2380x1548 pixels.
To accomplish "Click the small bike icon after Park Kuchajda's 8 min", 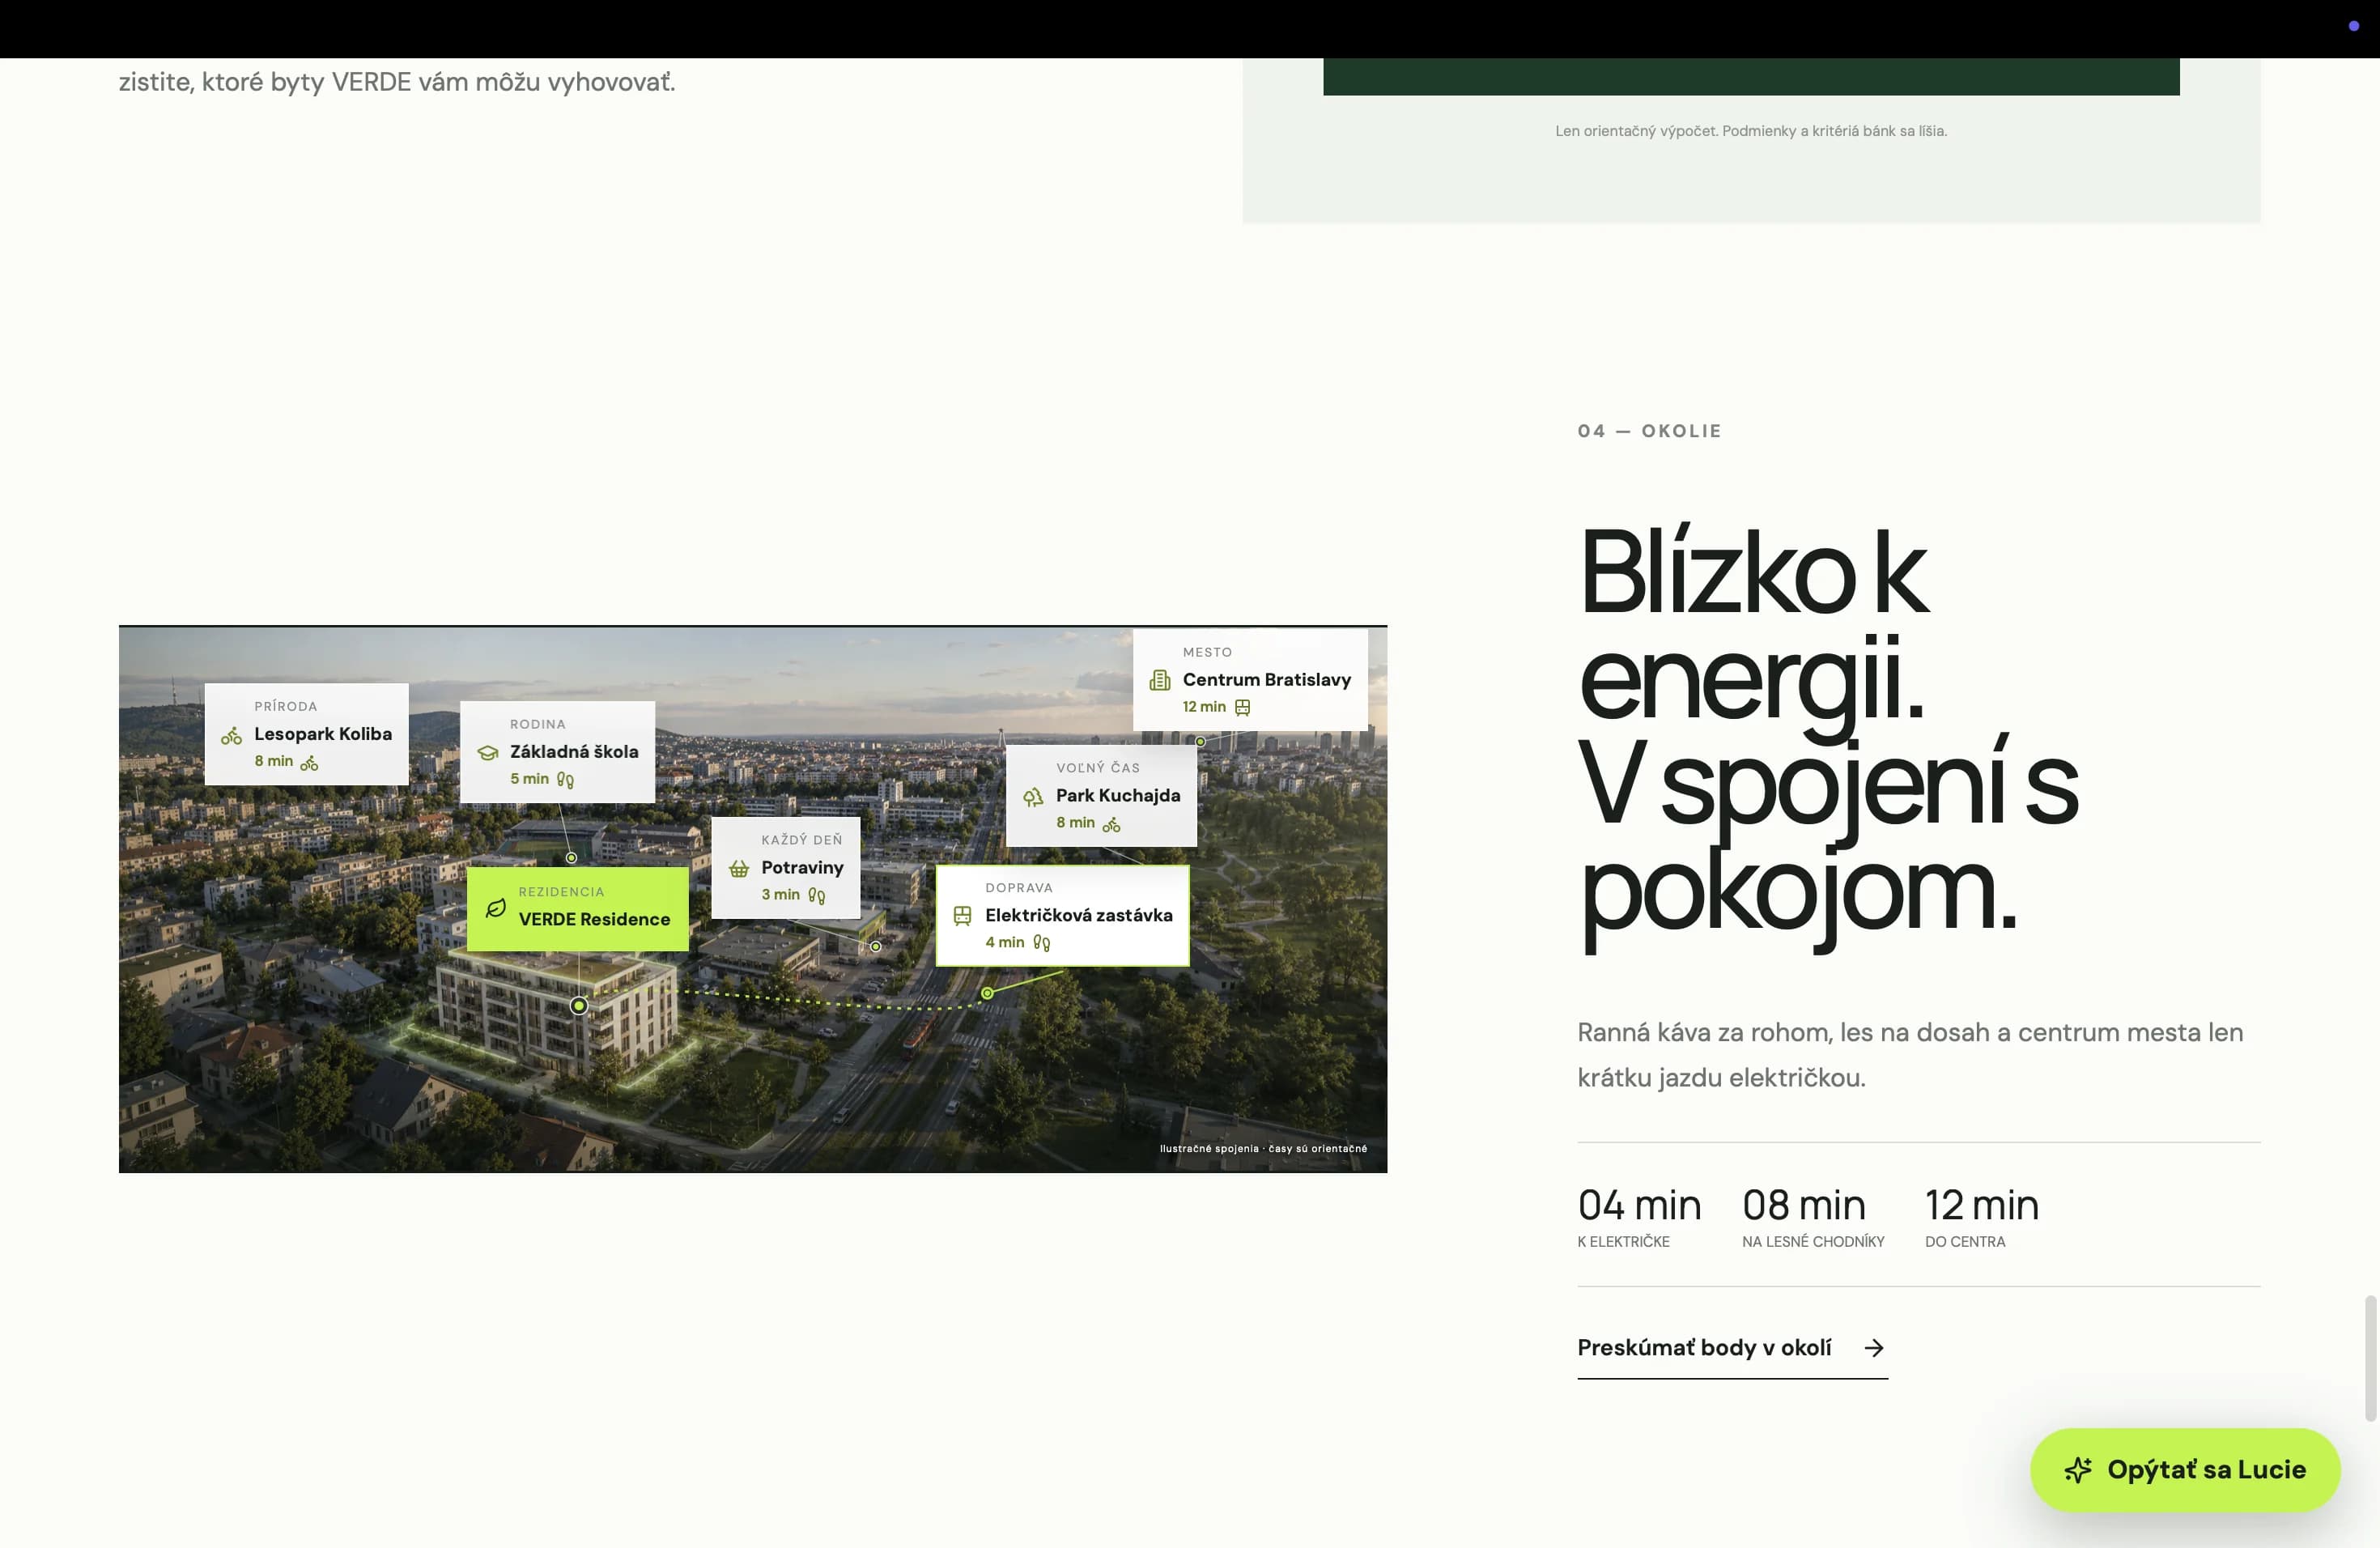I will (x=1112, y=825).
